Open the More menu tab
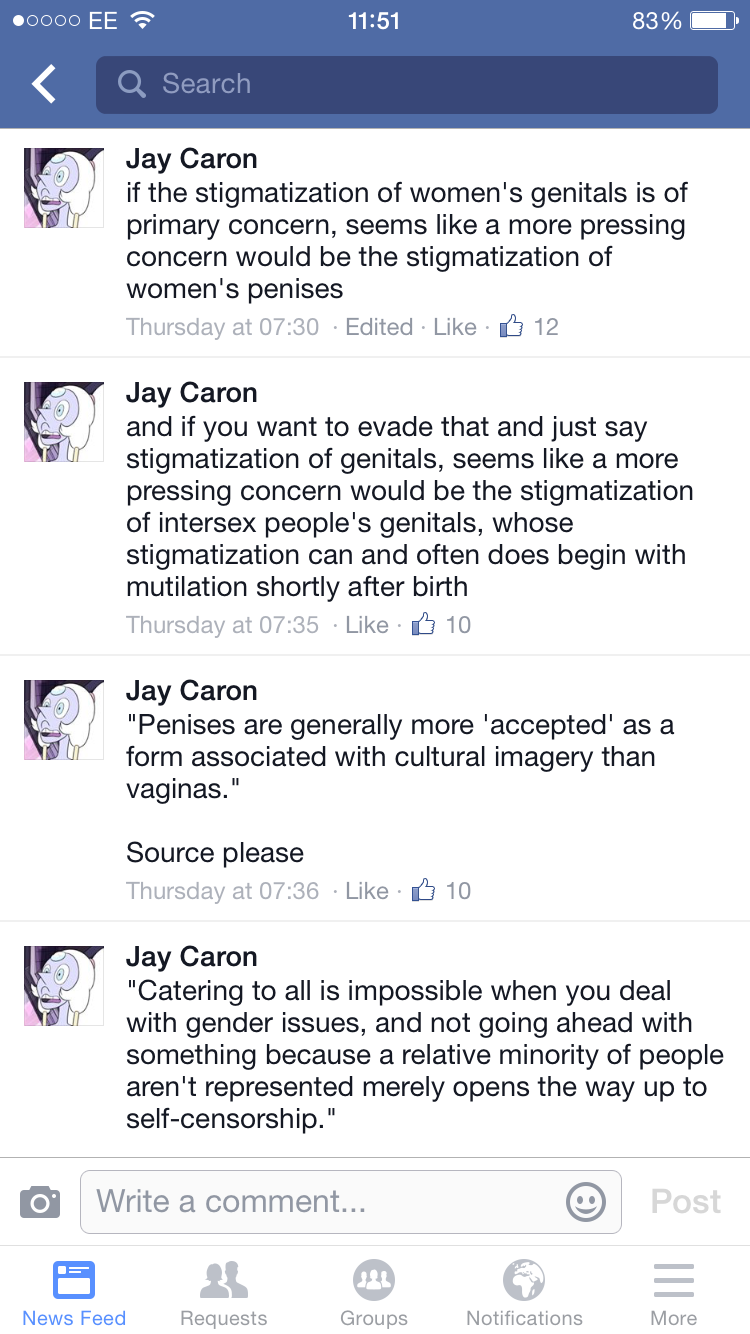The height and width of the screenshot is (1334, 750). pos(674,1292)
